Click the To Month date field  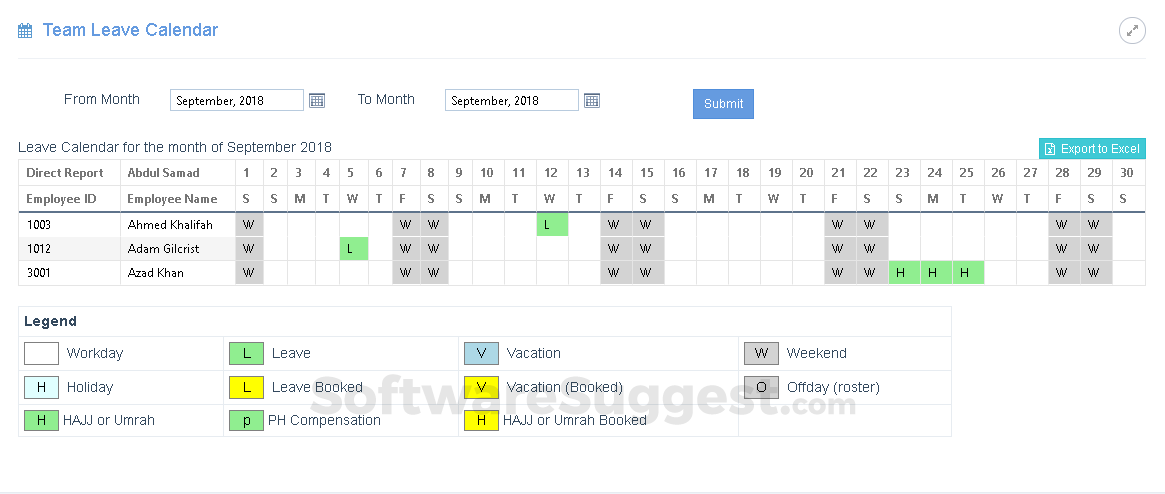tap(512, 100)
